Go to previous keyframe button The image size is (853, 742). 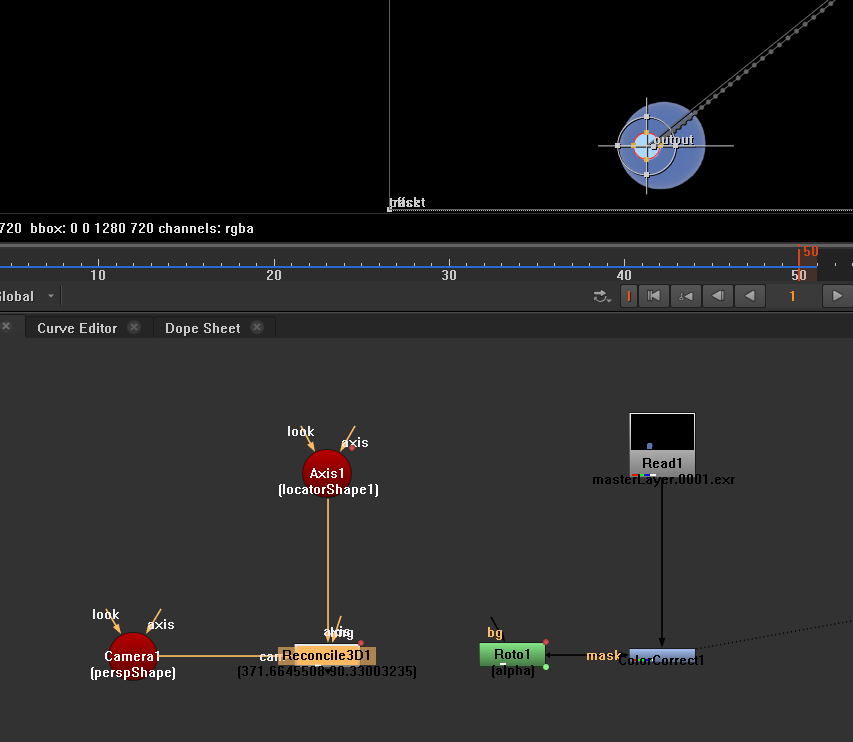[x=685, y=296]
